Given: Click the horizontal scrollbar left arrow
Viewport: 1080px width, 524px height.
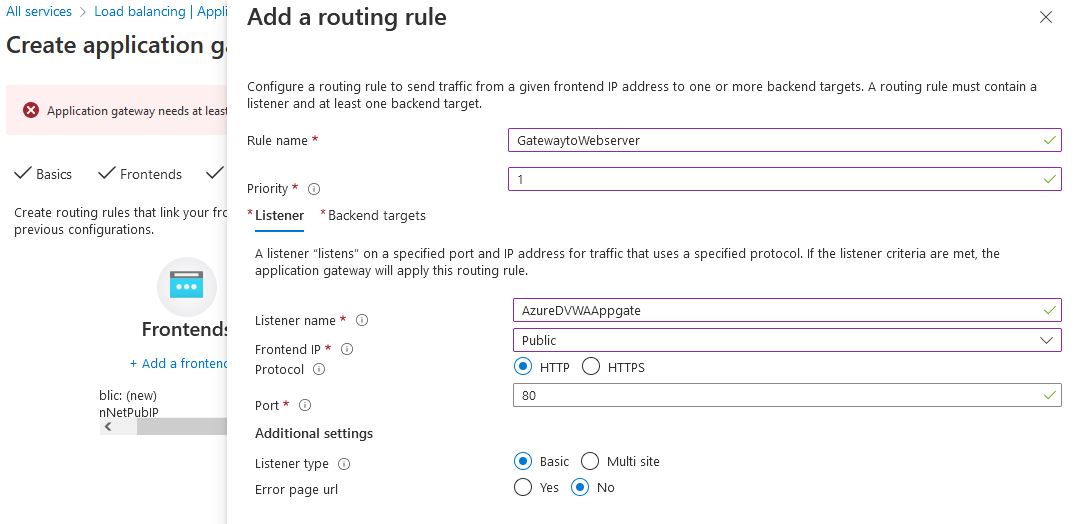Looking at the screenshot, I should coord(108,426).
